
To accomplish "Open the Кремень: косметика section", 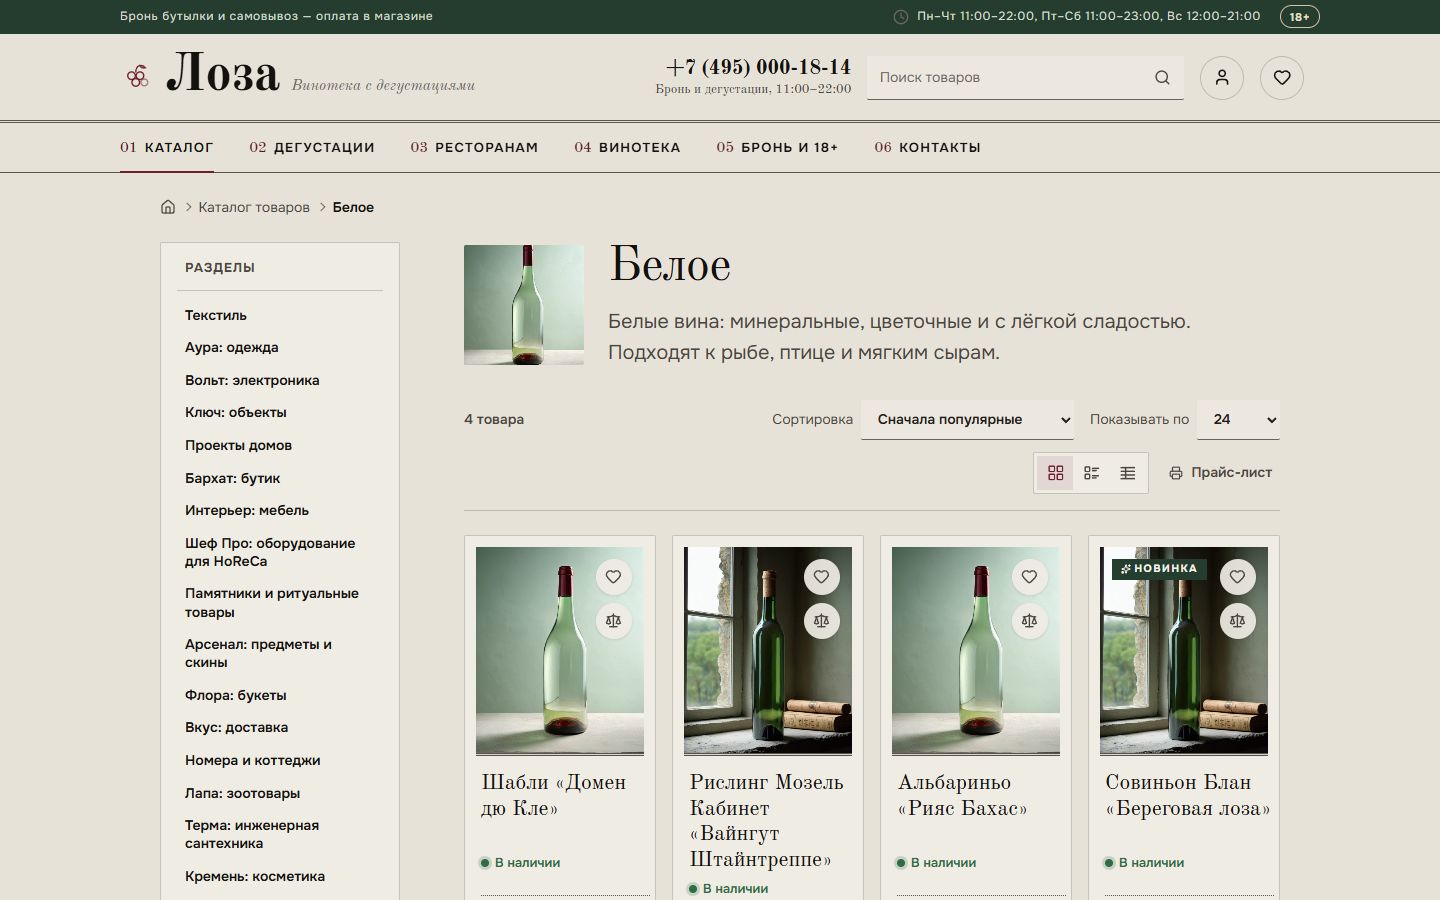I will [x=255, y=876].
